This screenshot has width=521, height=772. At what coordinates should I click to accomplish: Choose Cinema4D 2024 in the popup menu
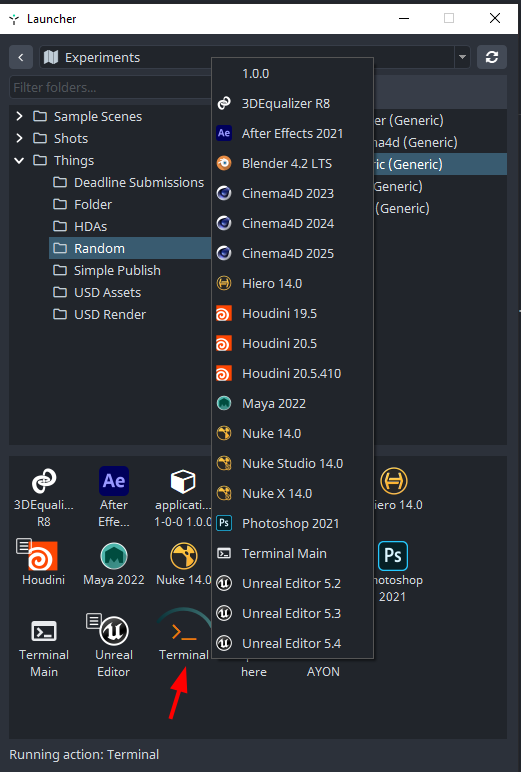pos(293,224)
